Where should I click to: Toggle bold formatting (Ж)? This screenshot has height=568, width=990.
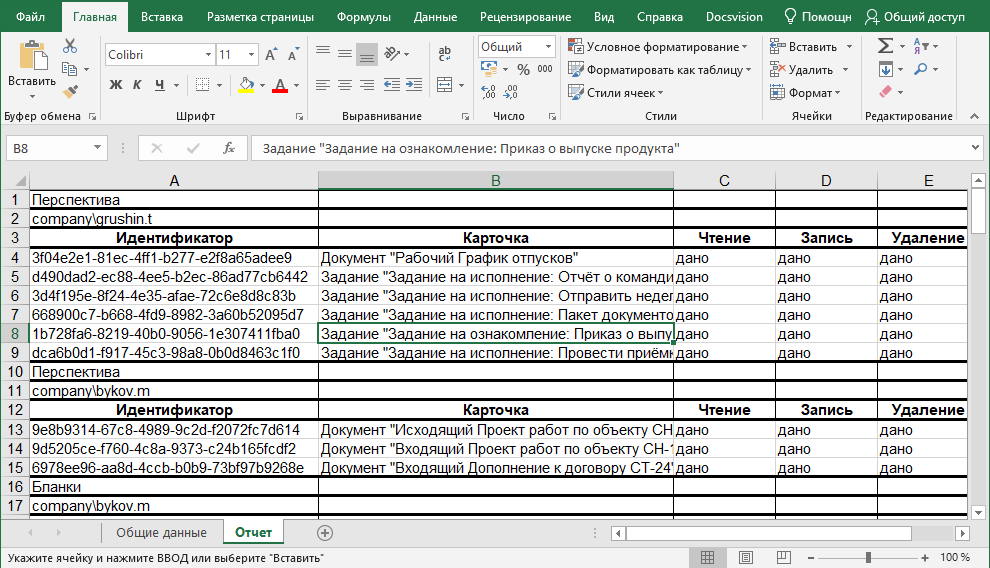[116, 85]
